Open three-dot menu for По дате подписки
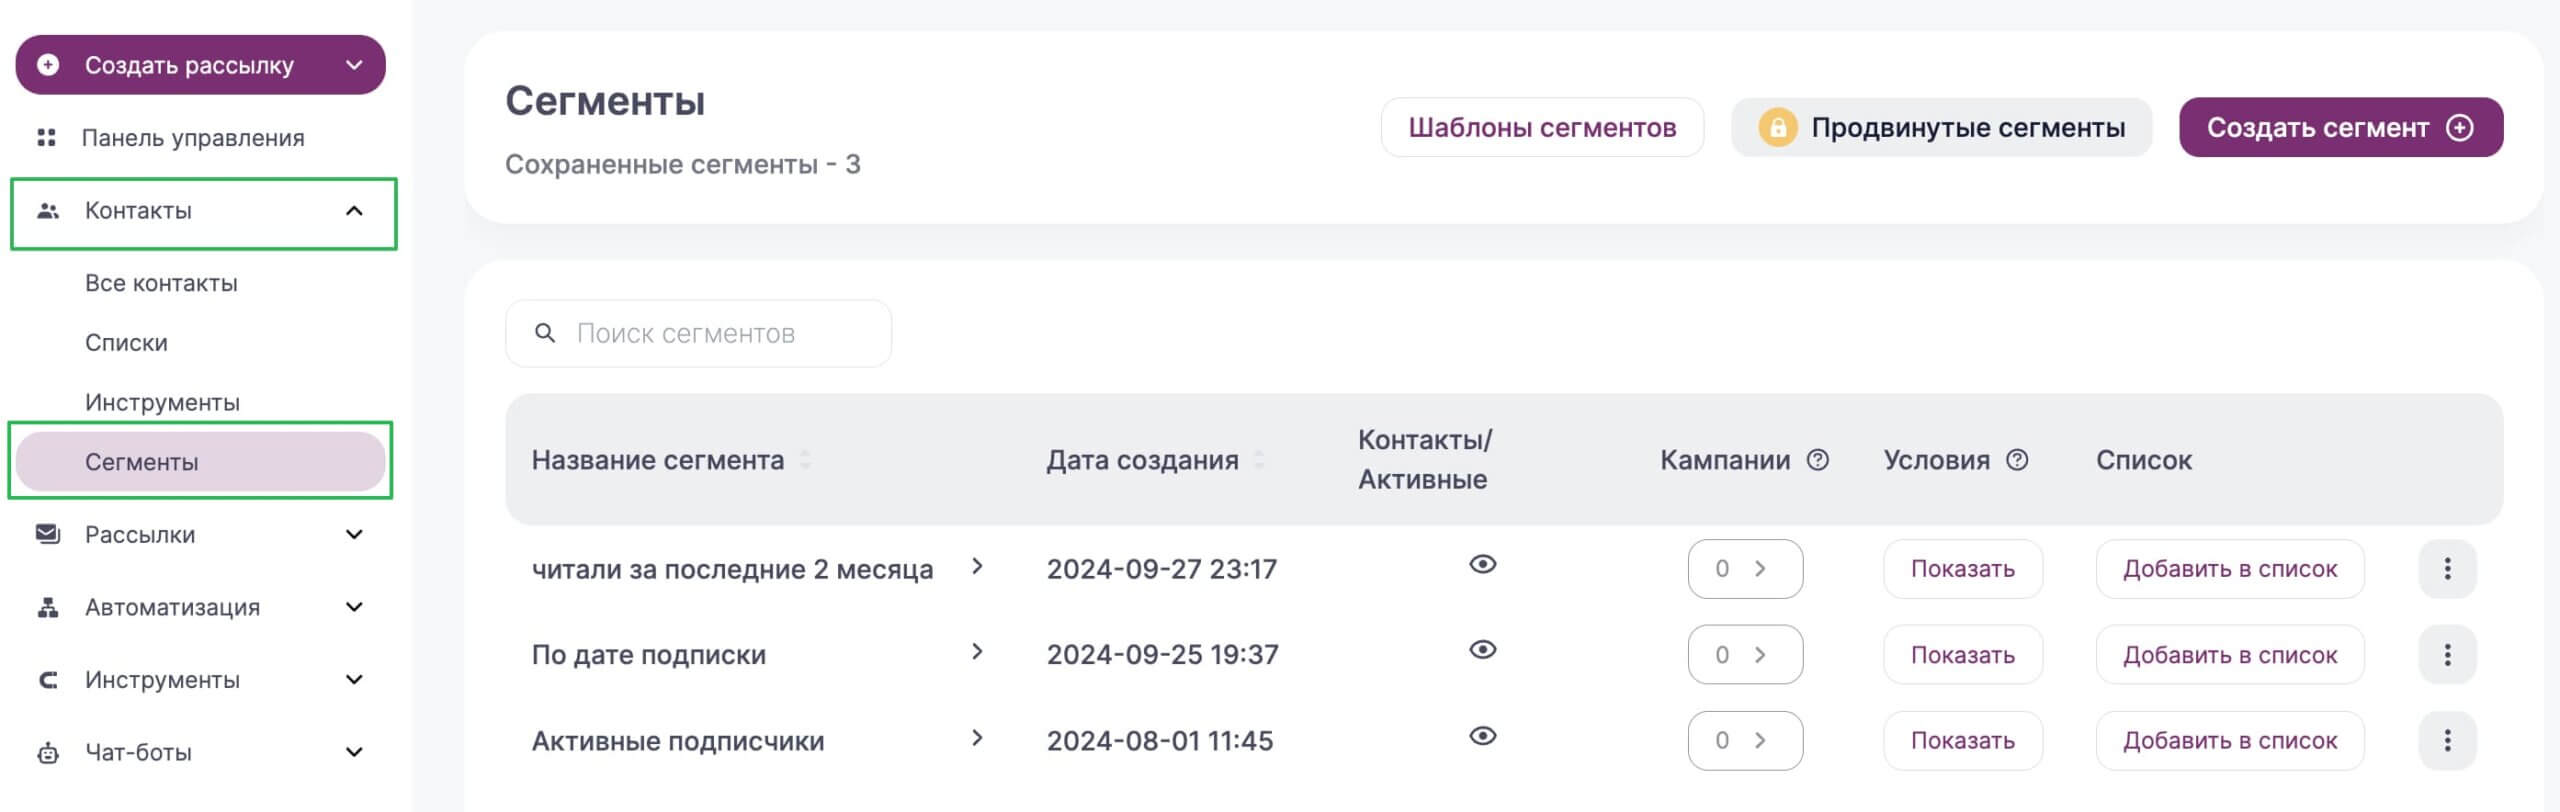This screenshot has width=2560, height=812. pyautogui.click(x=2446, y=654)
